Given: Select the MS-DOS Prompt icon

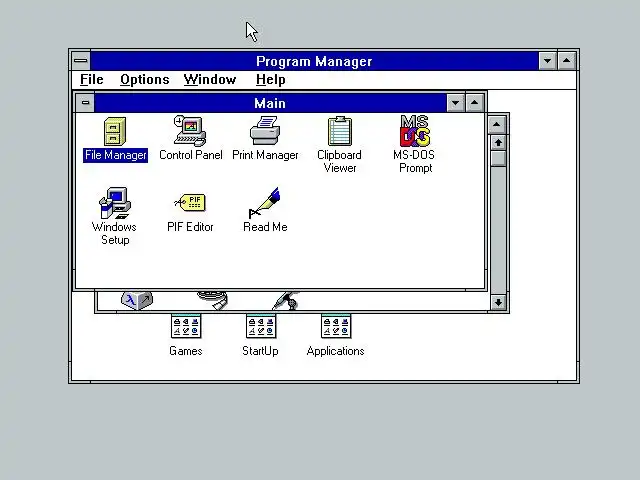Looking at the screenshot, I should pyautogui.click(x=415, y=131).
